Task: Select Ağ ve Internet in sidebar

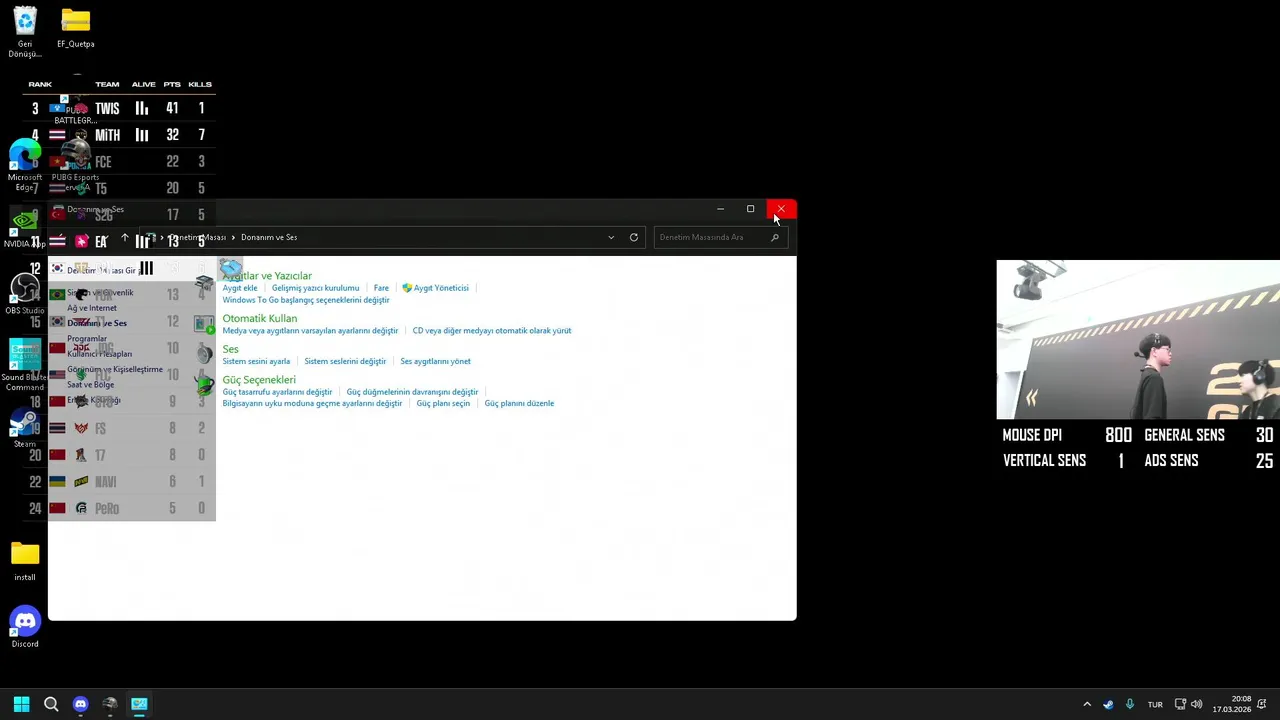Action: [92, 308]
